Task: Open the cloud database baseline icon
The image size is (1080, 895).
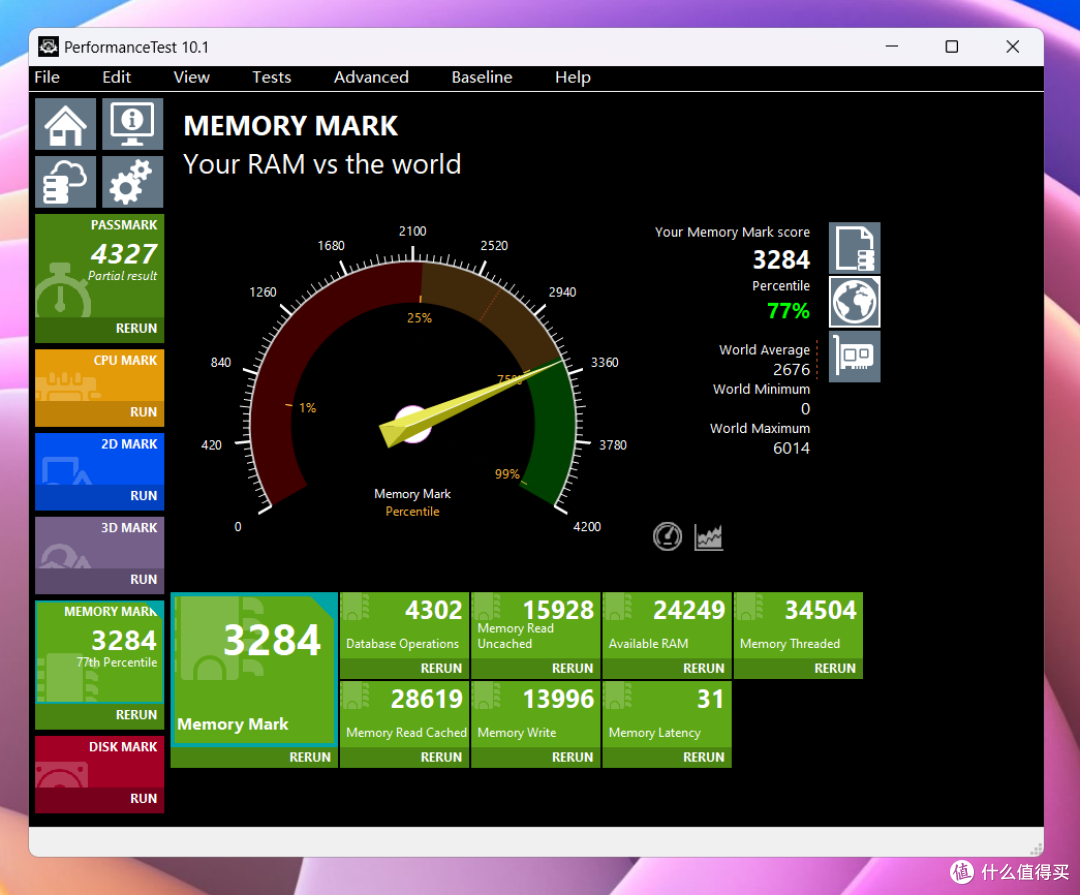Action: (65, 182)
